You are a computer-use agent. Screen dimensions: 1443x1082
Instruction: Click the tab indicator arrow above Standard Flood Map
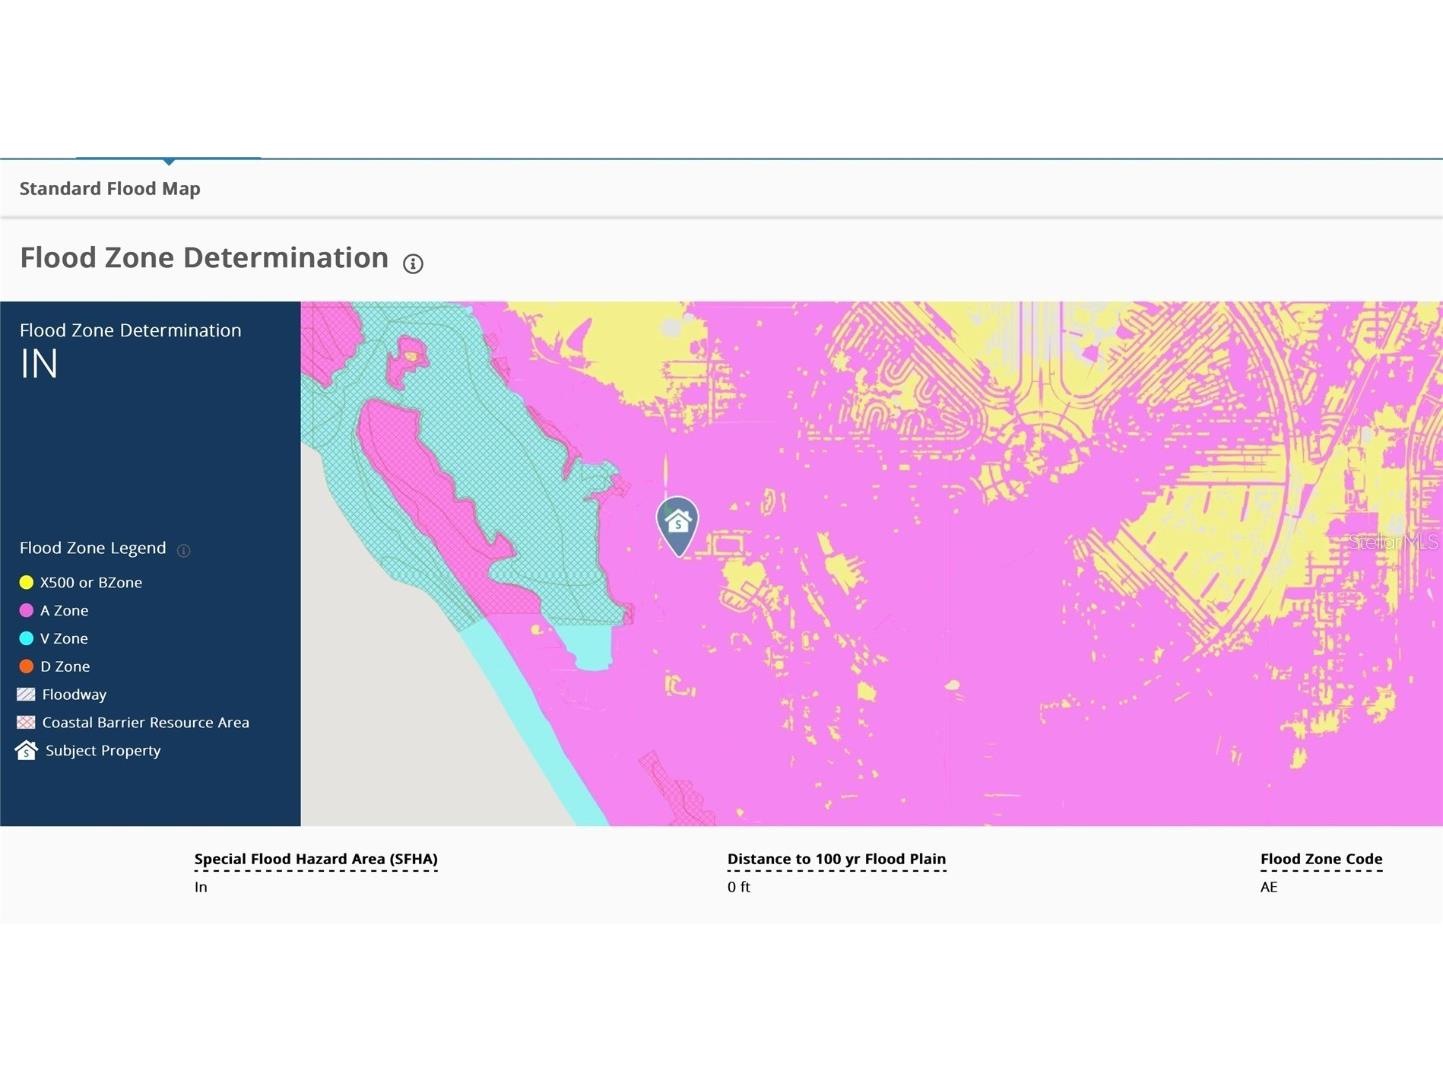tap(169, 160)
